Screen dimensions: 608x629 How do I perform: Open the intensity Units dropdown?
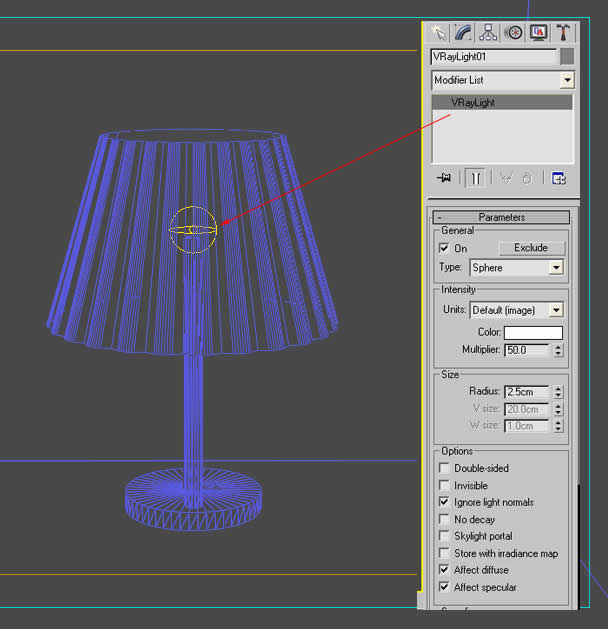[517, 310]
